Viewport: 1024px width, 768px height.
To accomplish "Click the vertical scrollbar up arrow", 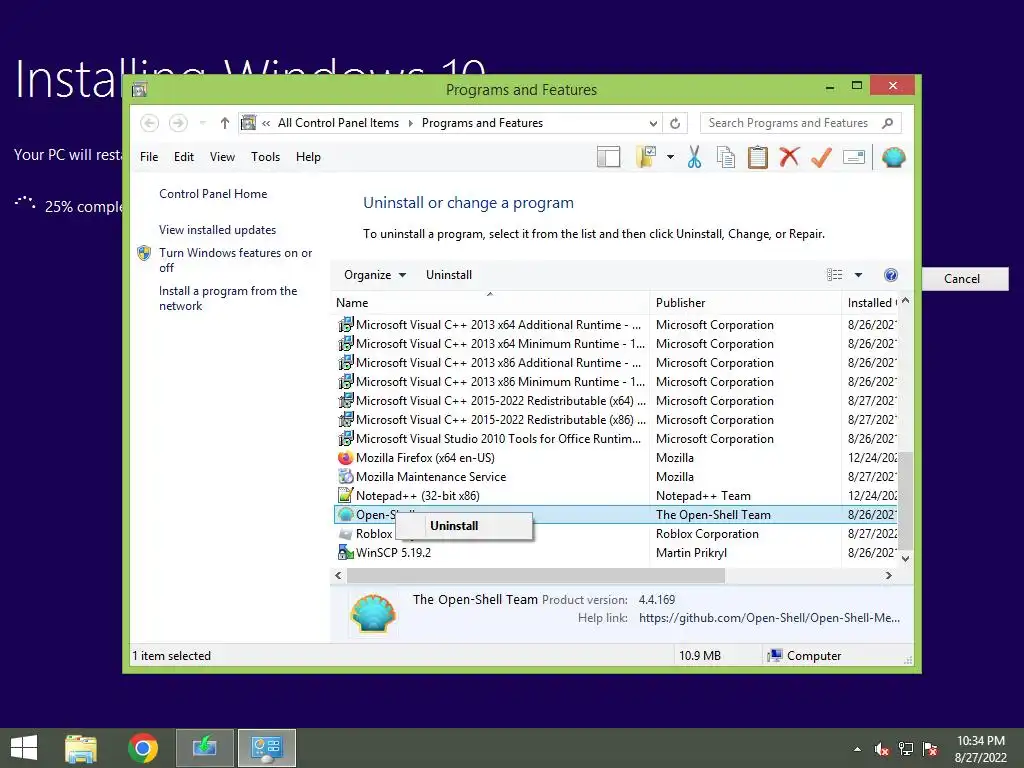I will click(905, 301).
